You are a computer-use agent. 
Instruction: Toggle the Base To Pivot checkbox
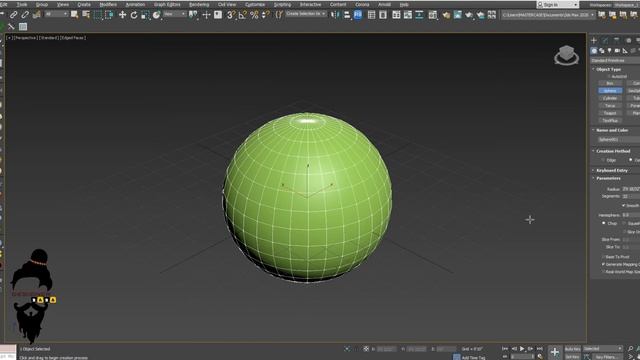coord(603,257)
